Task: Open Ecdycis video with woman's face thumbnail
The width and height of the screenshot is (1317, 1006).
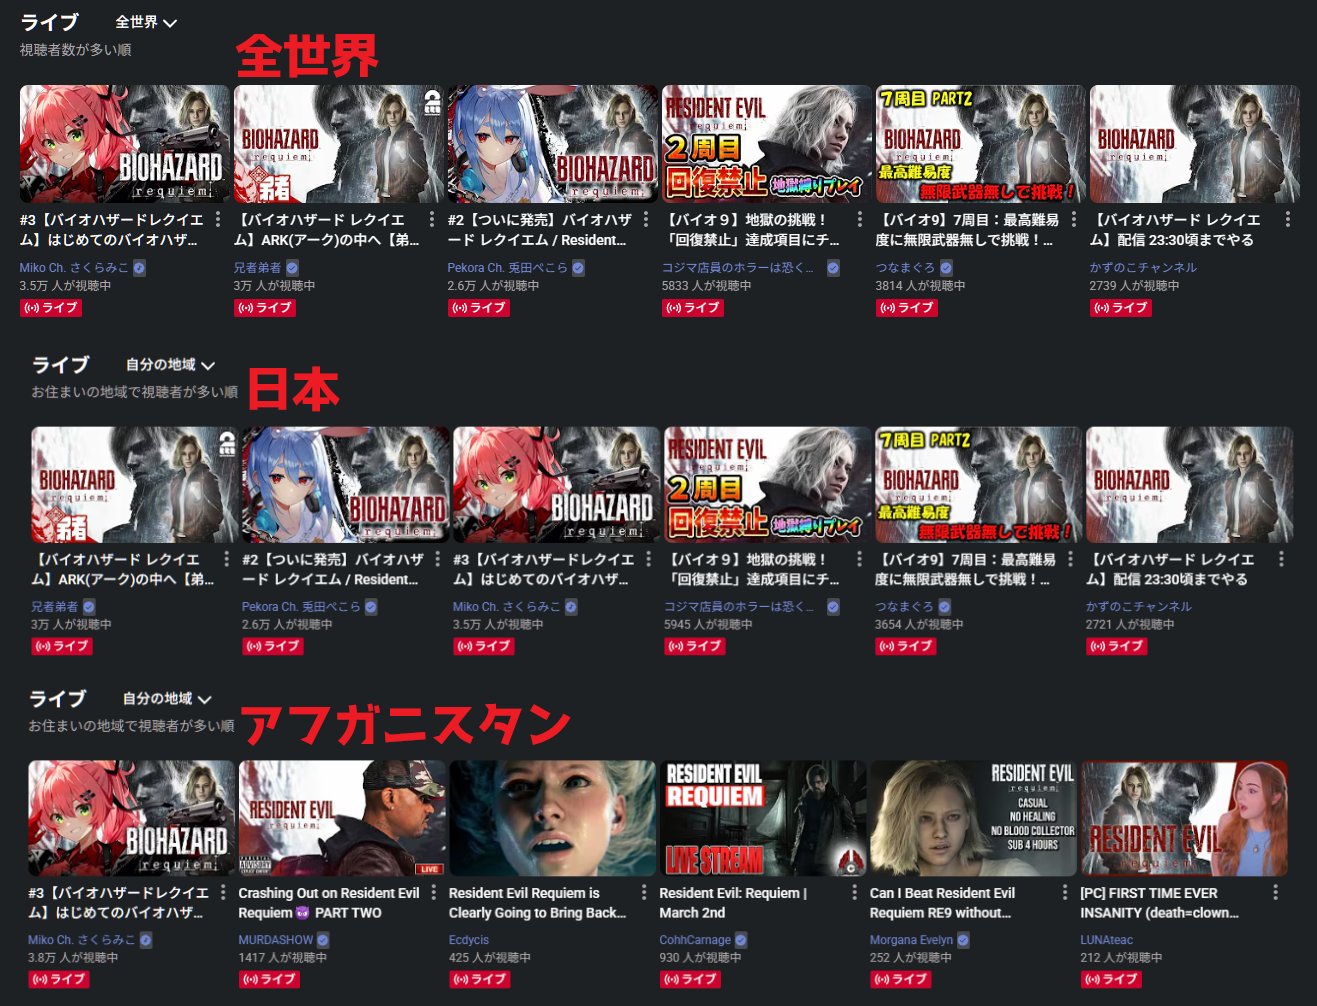Action: point(552,818)
